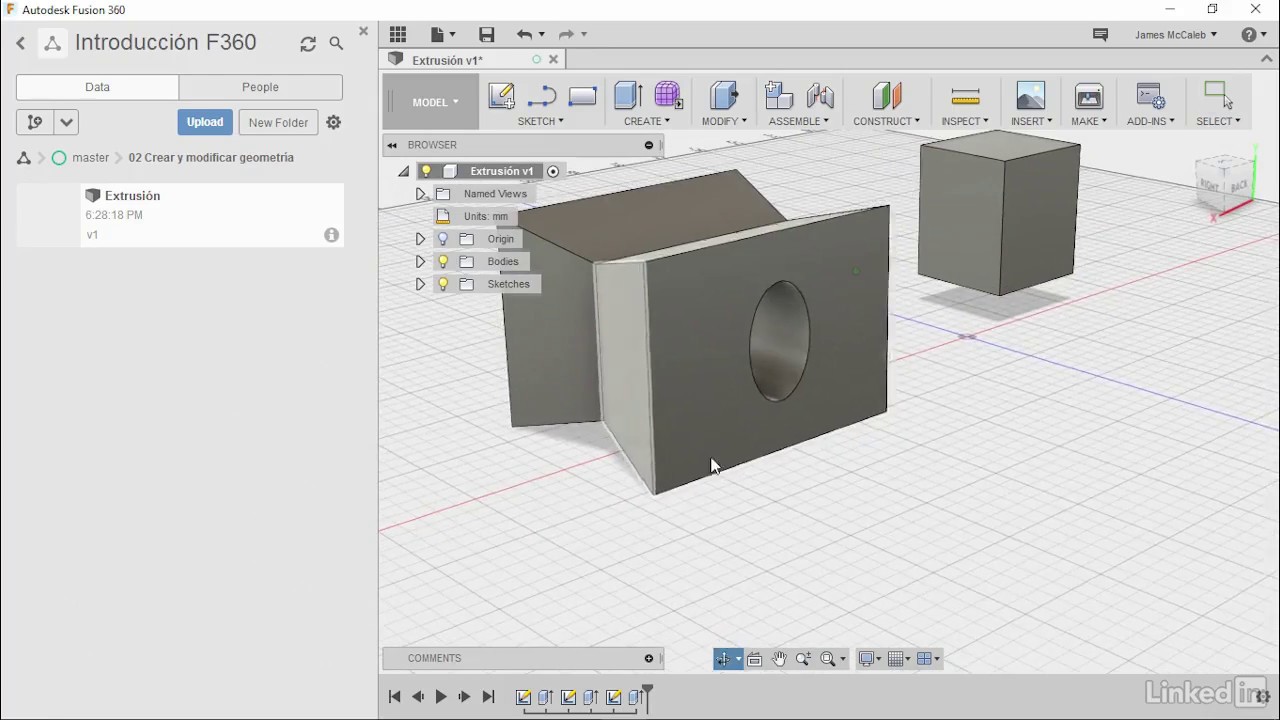Activate the Extrusión v1 component radio button
The height and width of the screenshot is (720, 1280).
tap(553, 171)
